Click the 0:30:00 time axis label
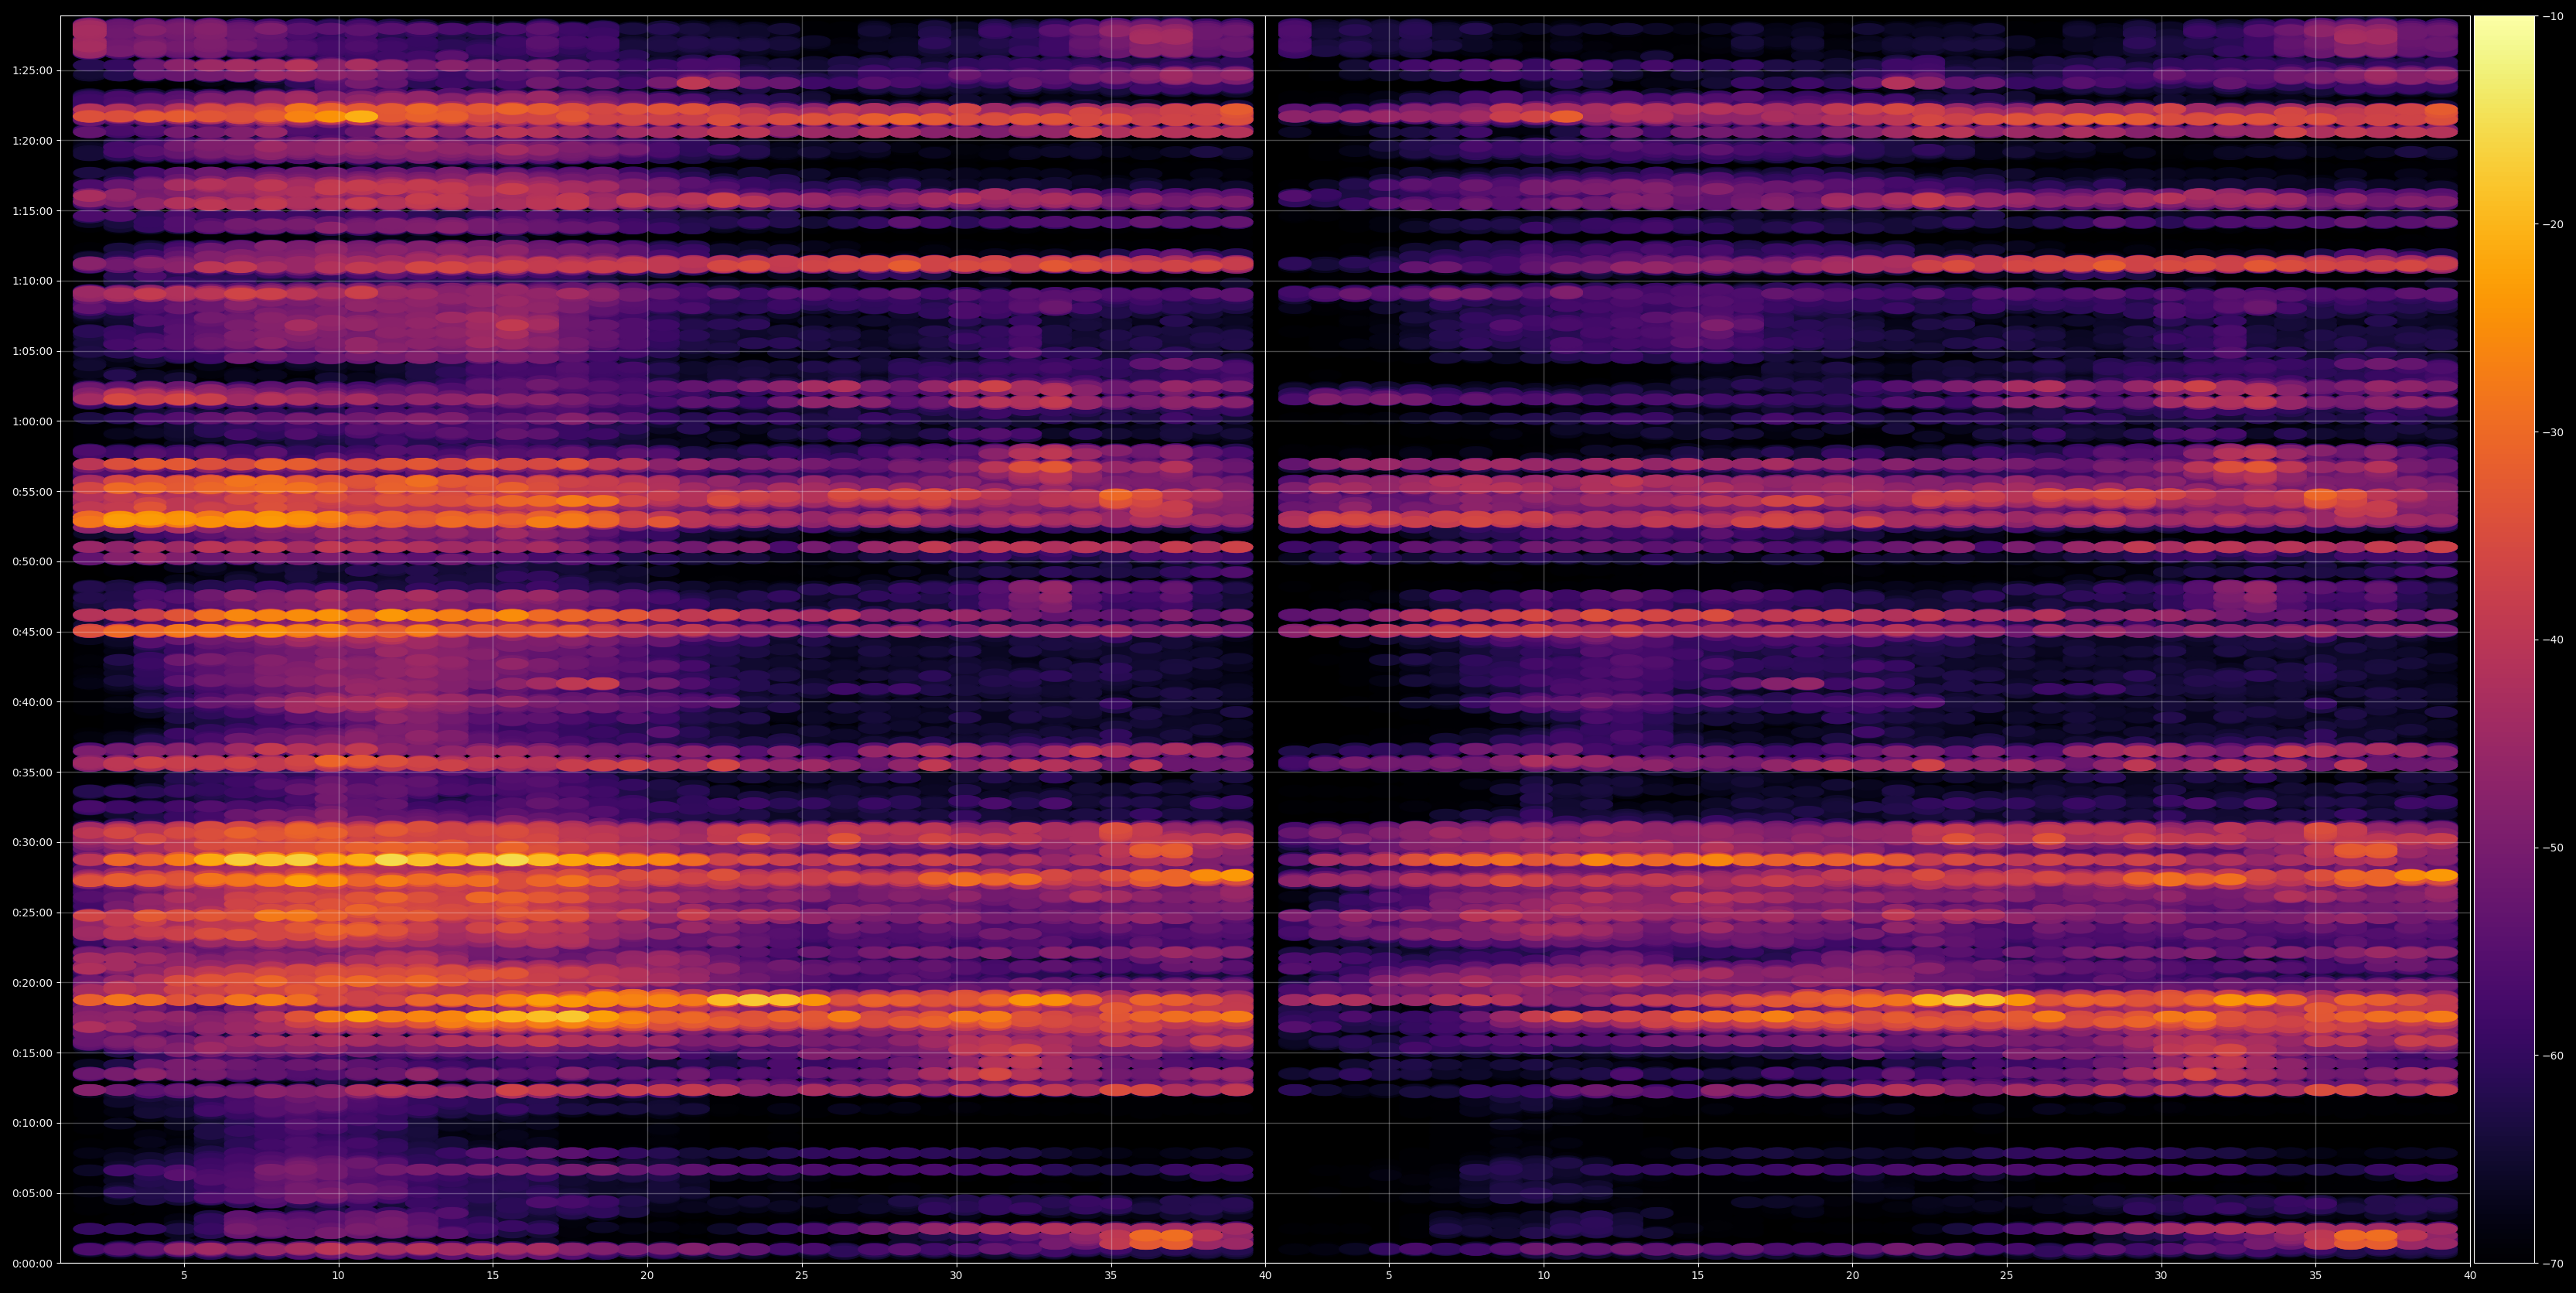 tap(32, 842)
